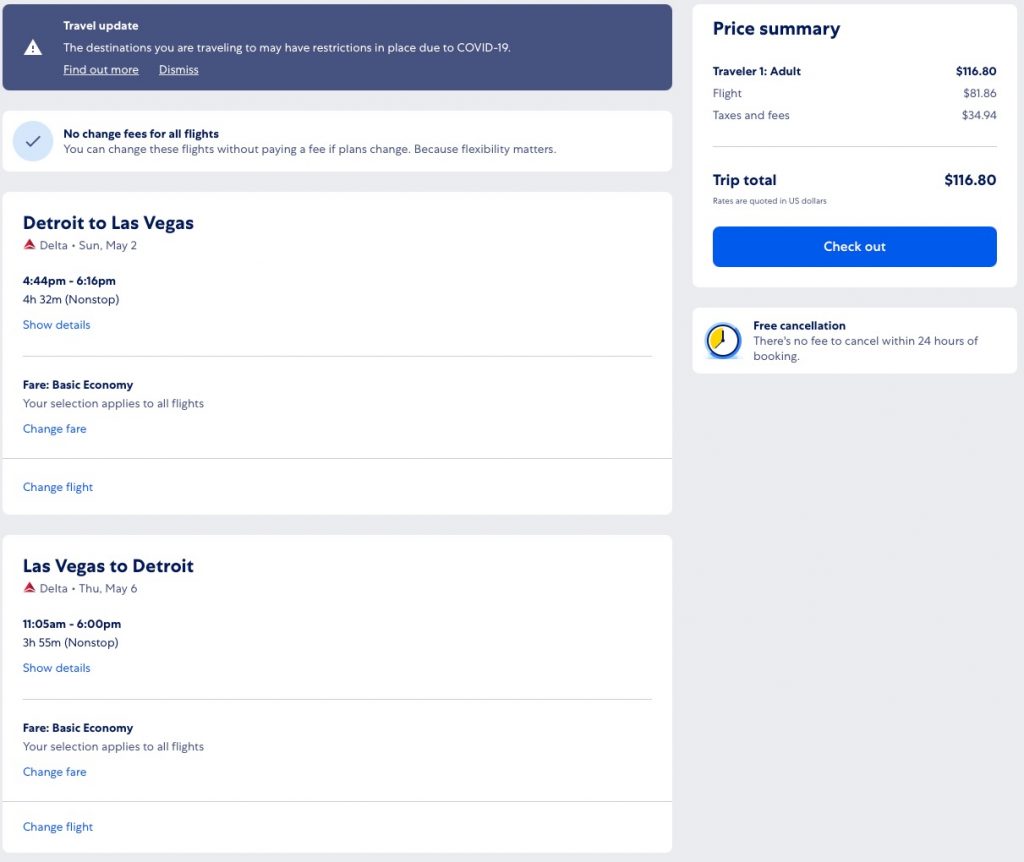
Task: Expand details for Detroit to Las Vegas flight
Action: click(56, 324)
